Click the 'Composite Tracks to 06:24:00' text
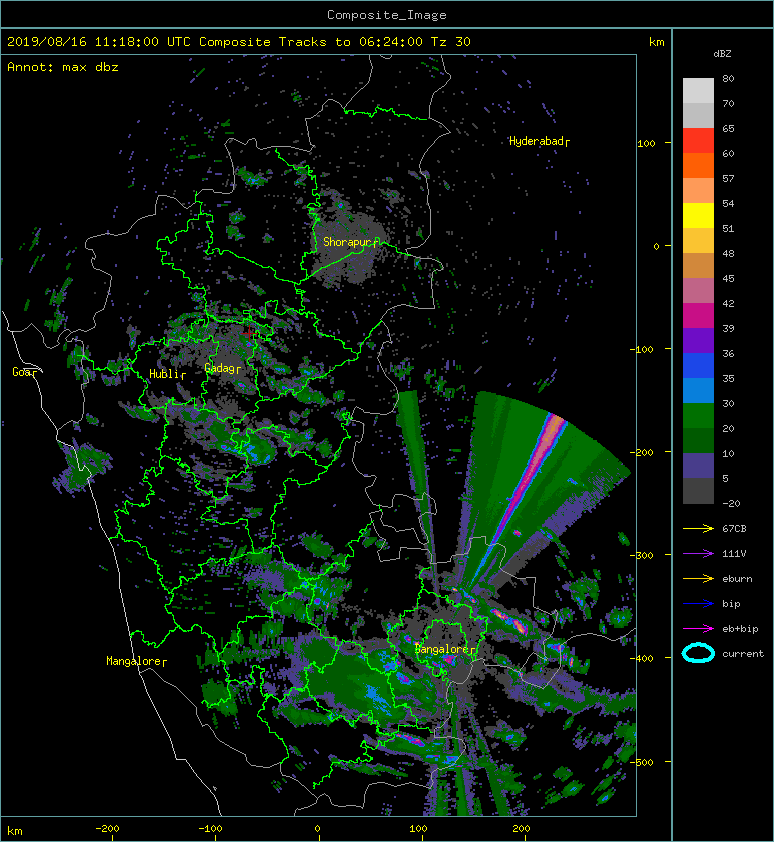Viewport: 774px width, 842px height. 311,42
